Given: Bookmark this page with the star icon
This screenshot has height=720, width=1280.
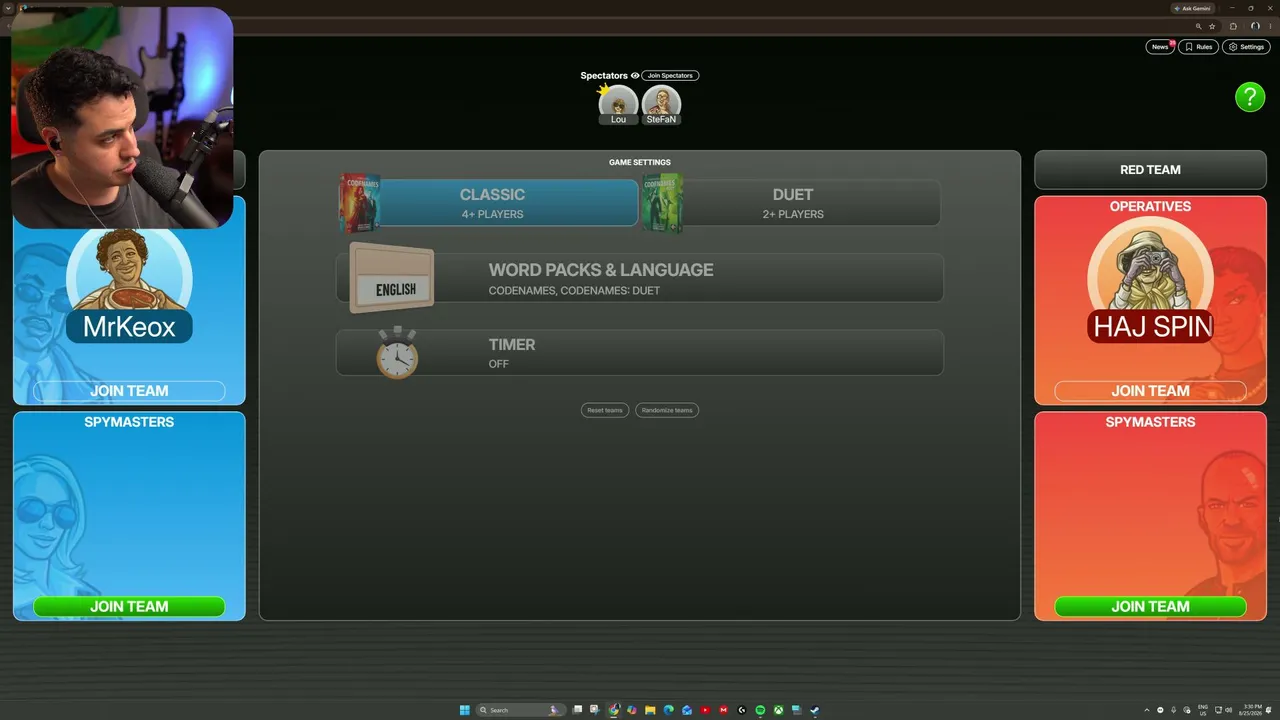Looking at the screenshot, I should coord(1212,26).
